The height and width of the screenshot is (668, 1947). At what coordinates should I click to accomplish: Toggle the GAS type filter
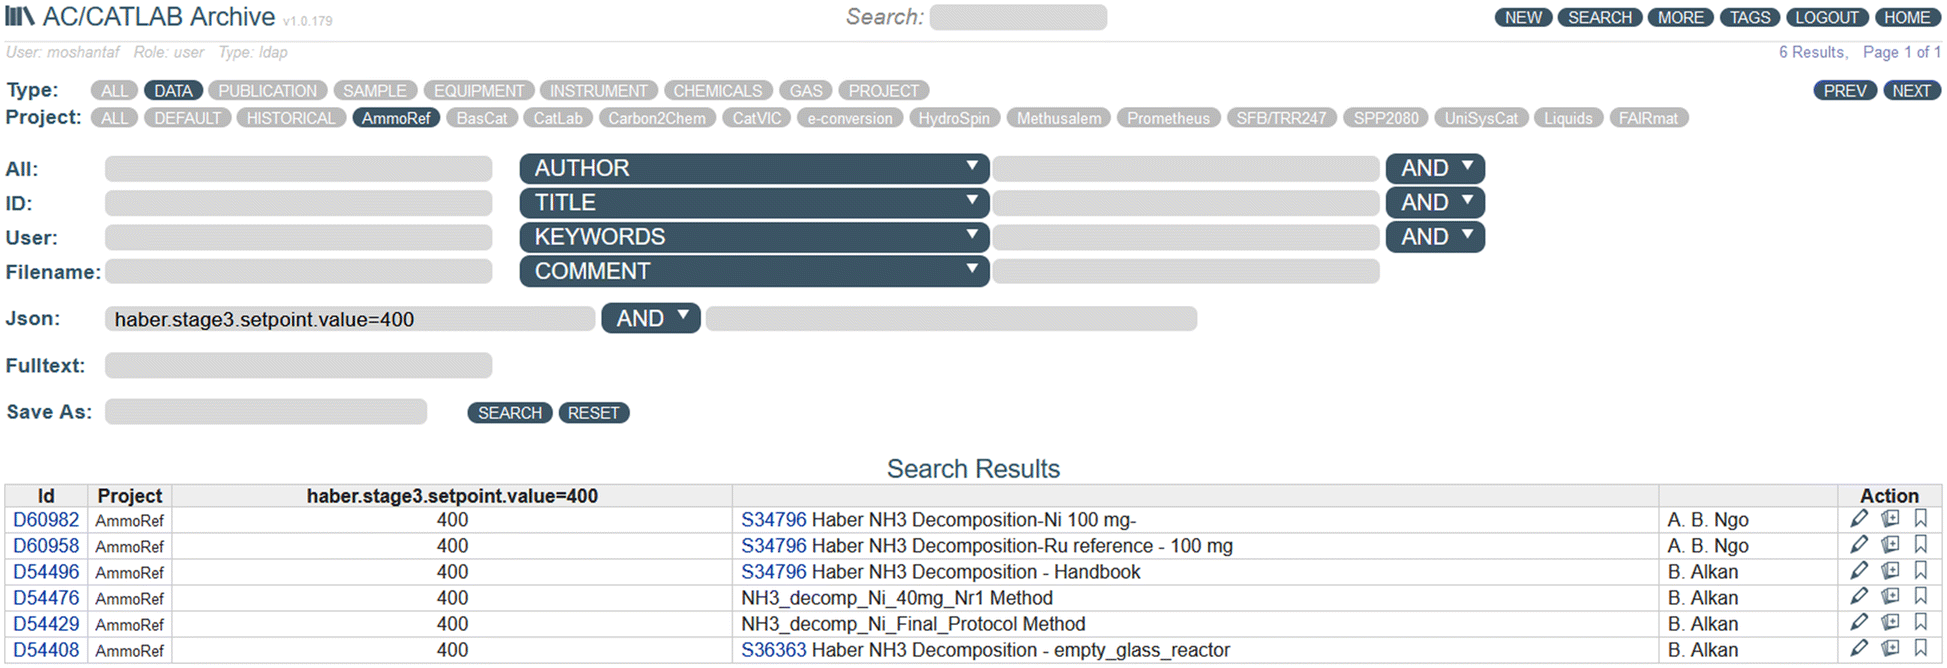point(806,91)
